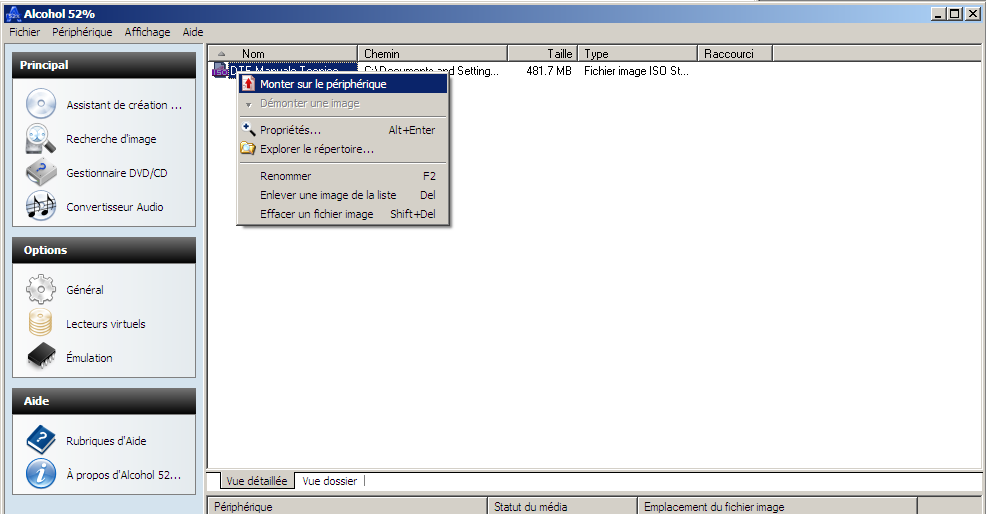Sort list by Type column
Viewport: 986px width, 514px height.
click(638, 53)
